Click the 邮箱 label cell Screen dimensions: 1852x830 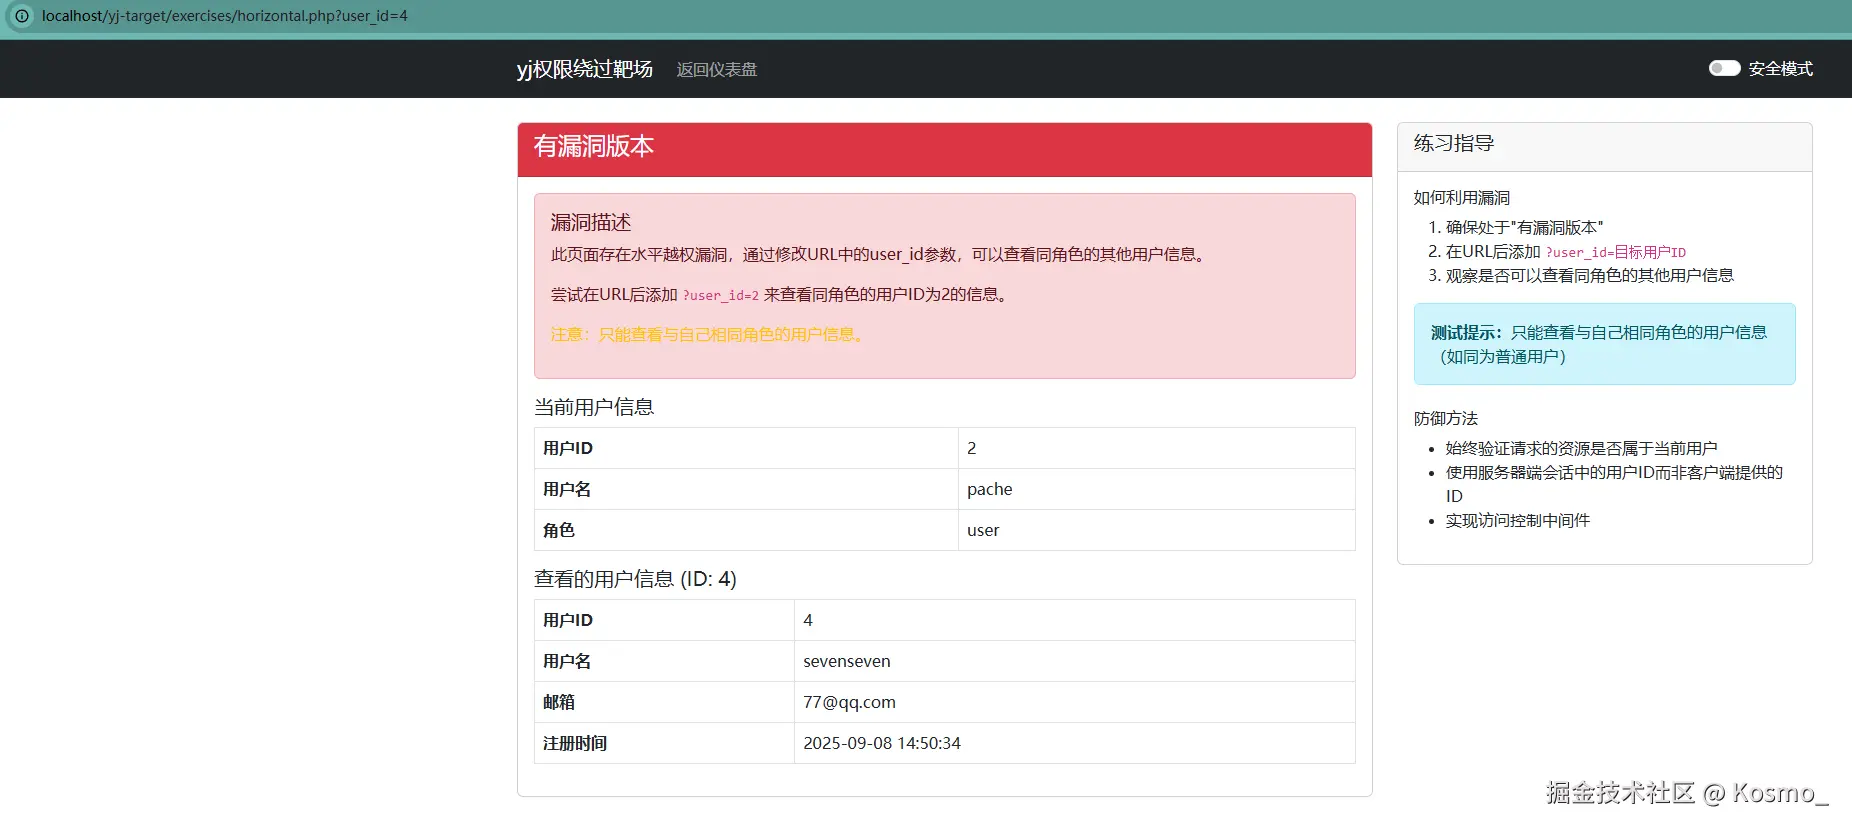664,702
